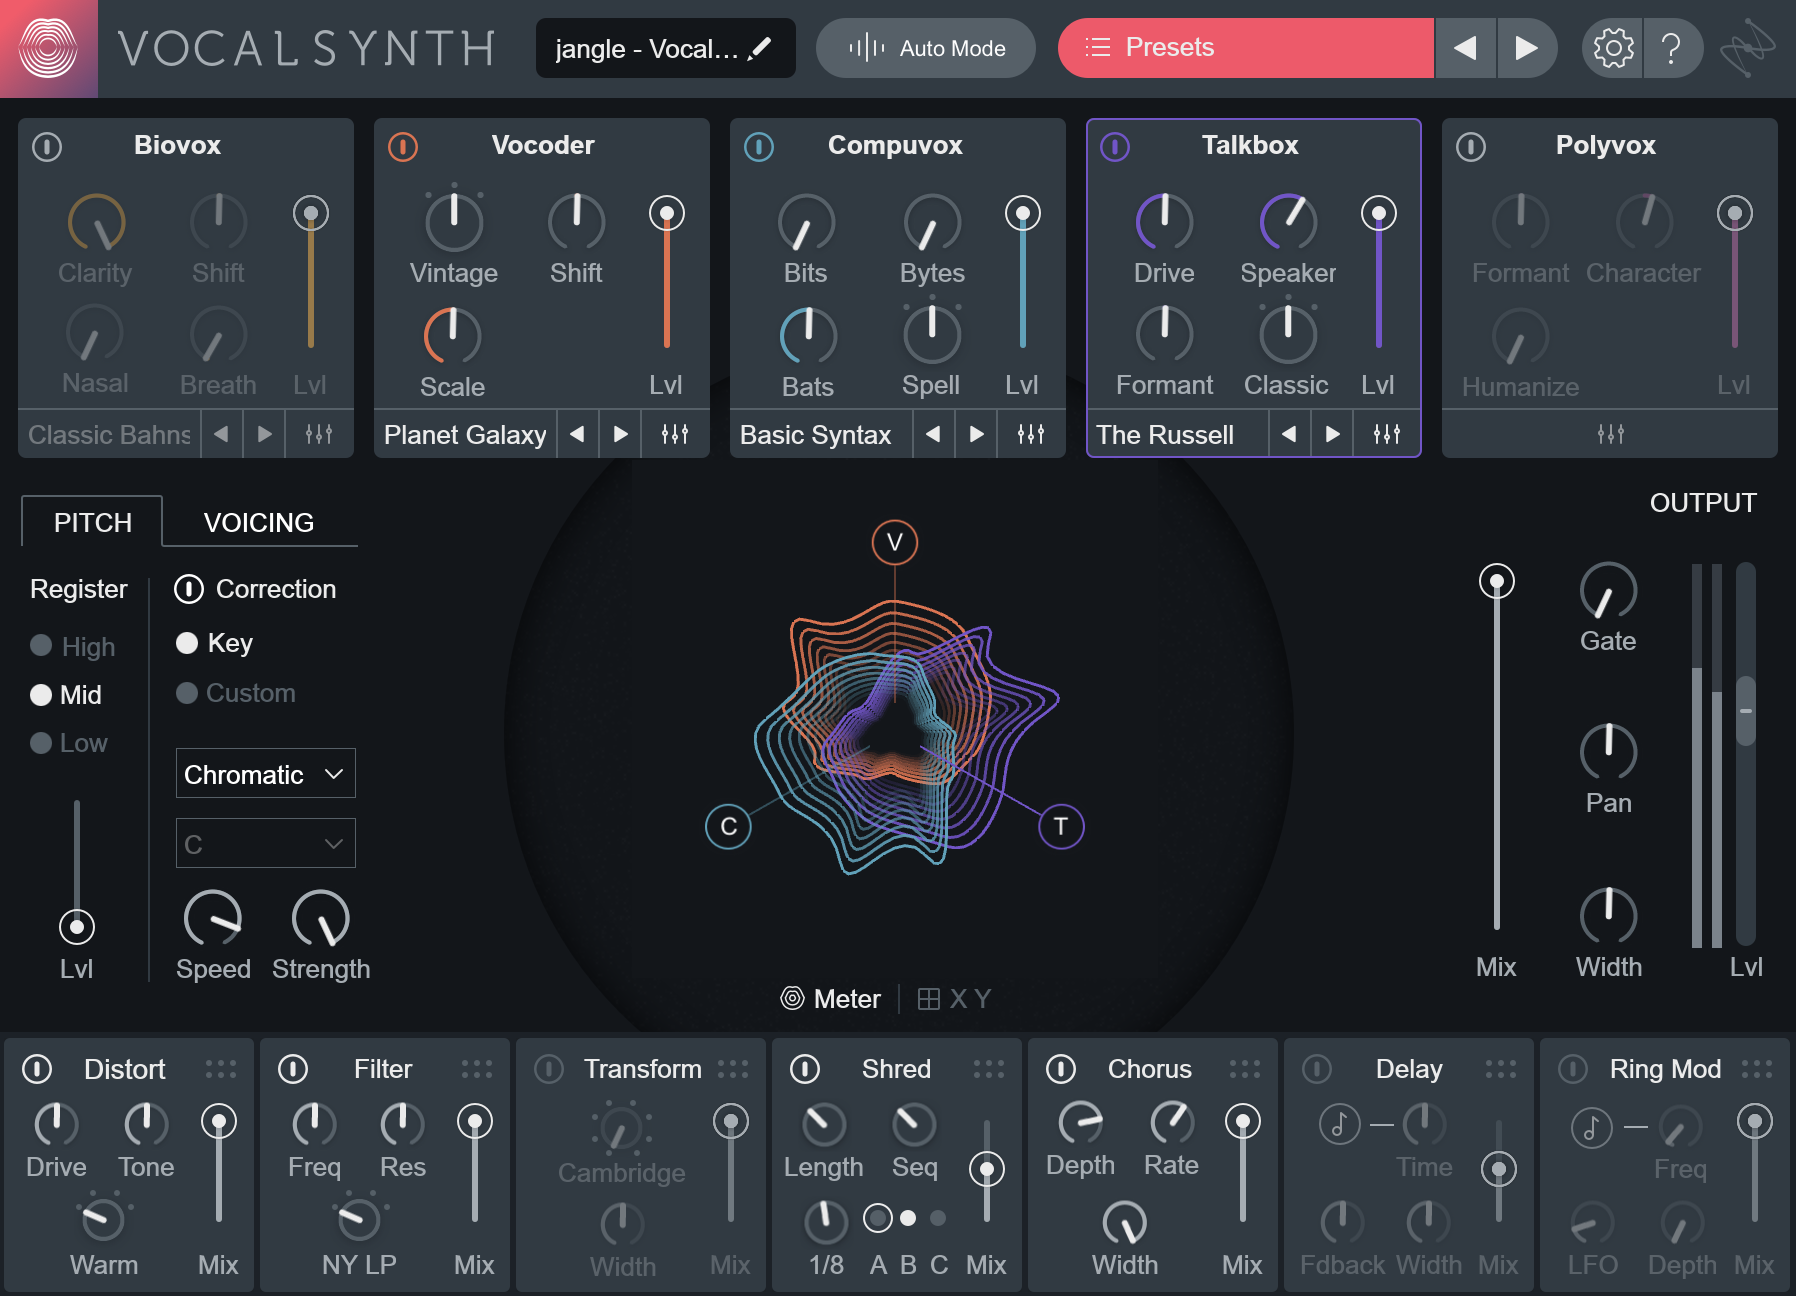The height and width of the screenshot is (1296, 1796).
Task: Open the settings gear icon
Action: point(1613,48)
